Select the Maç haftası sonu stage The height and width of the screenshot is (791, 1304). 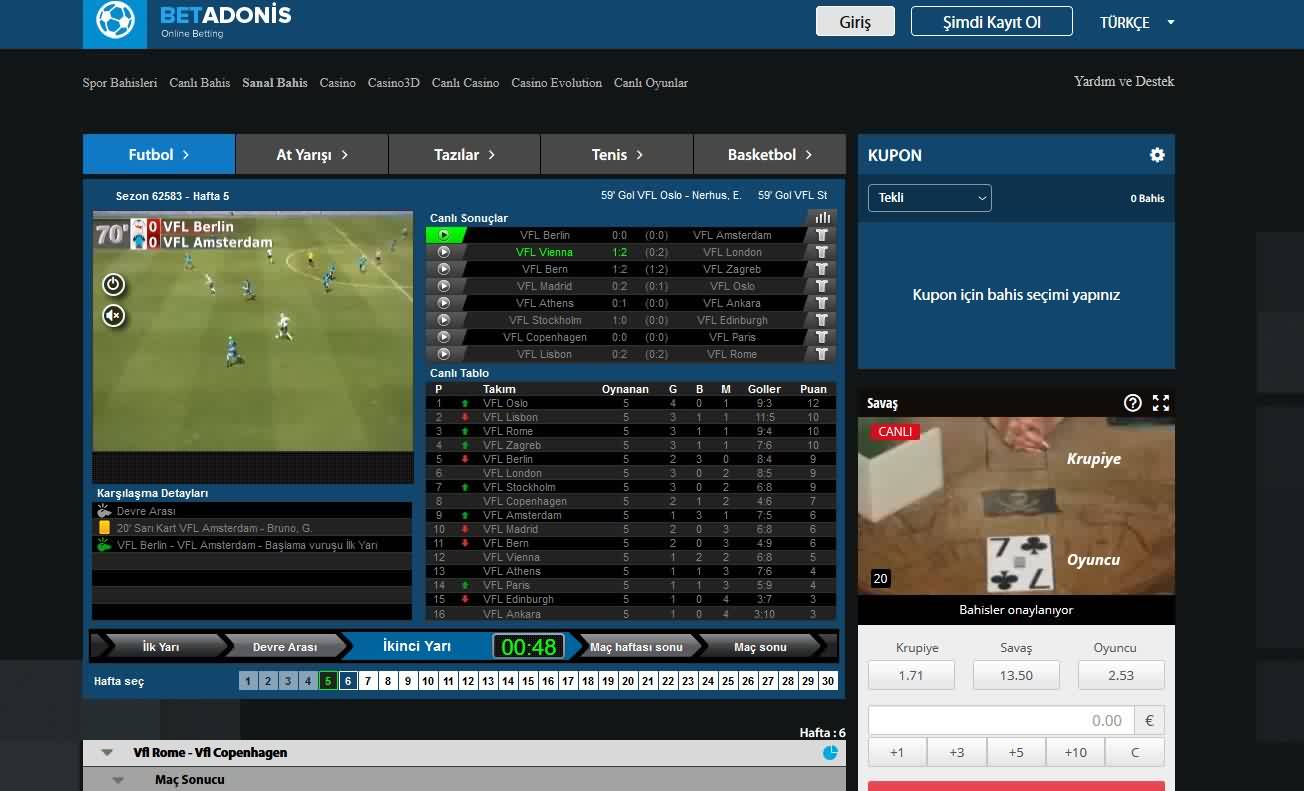636,647
